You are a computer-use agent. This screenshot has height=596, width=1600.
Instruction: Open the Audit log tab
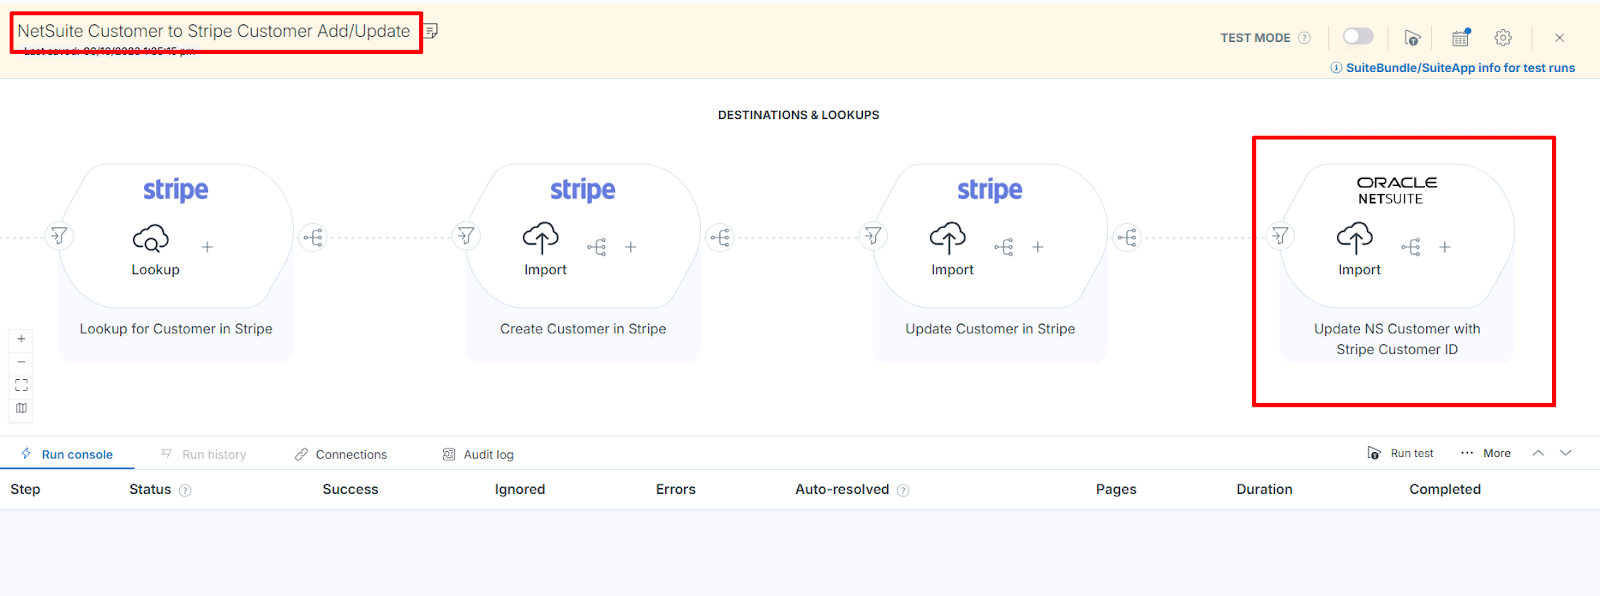pyautogui.click(x=478, y=454)
